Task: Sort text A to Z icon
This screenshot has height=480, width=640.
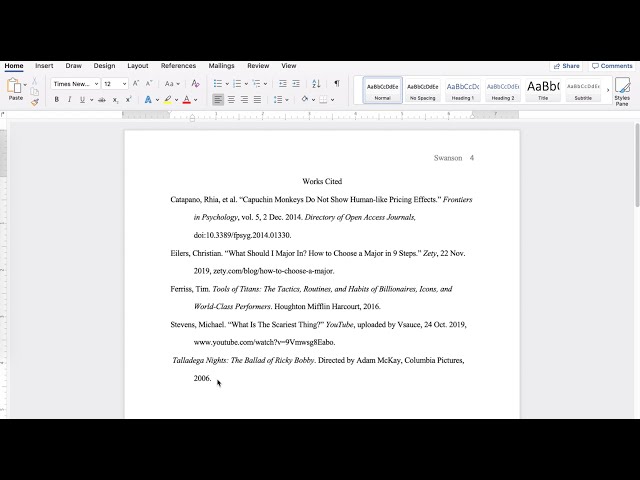Action: click(x=316, y=84)
